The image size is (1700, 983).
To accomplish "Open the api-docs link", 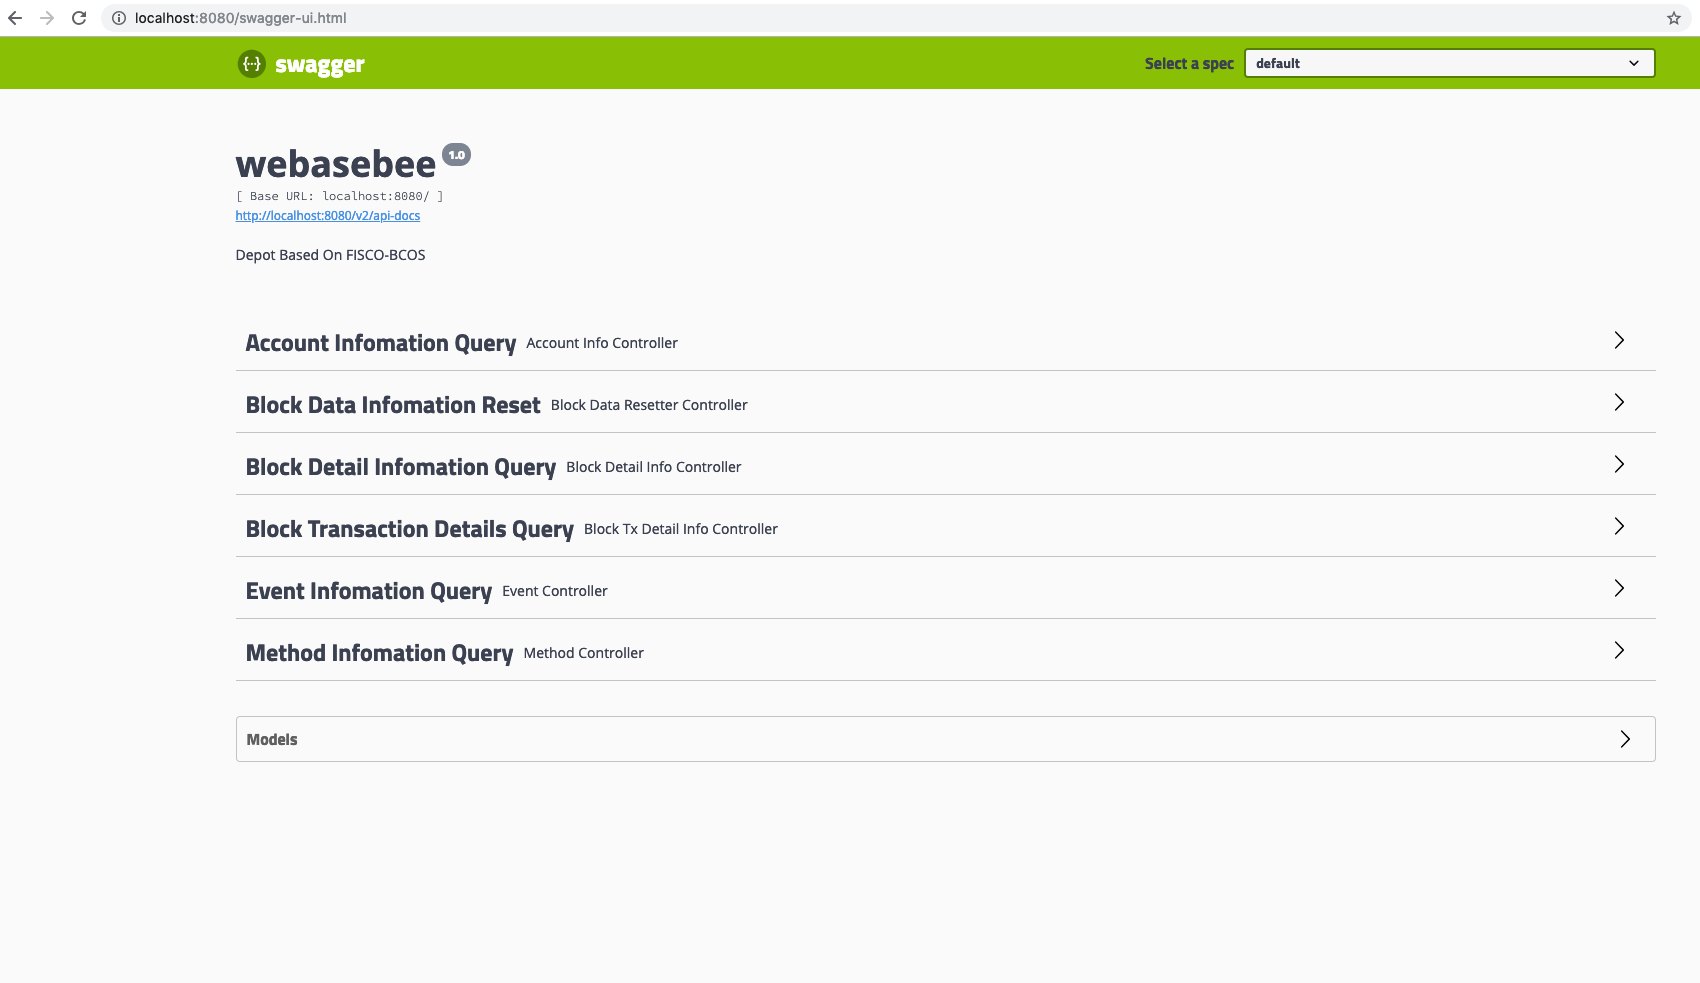I will (327, 216).
